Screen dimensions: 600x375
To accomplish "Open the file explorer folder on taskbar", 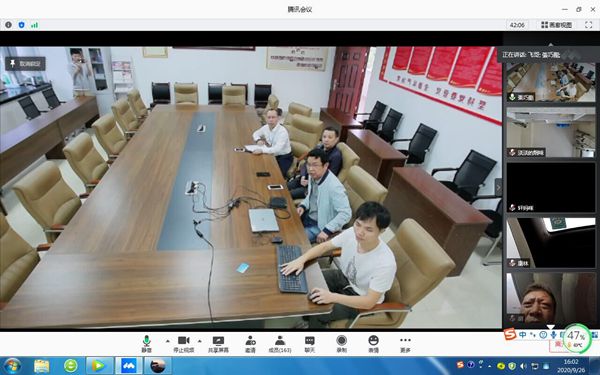I will point(42,365).
